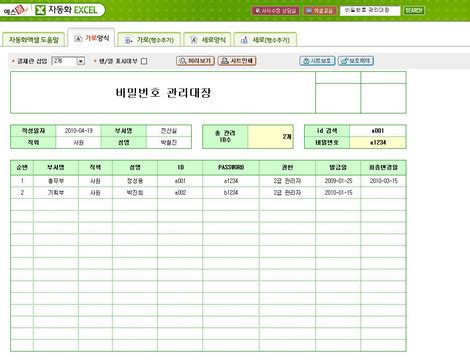Click the 시트인쇄 print button

[x=237, y=61]
